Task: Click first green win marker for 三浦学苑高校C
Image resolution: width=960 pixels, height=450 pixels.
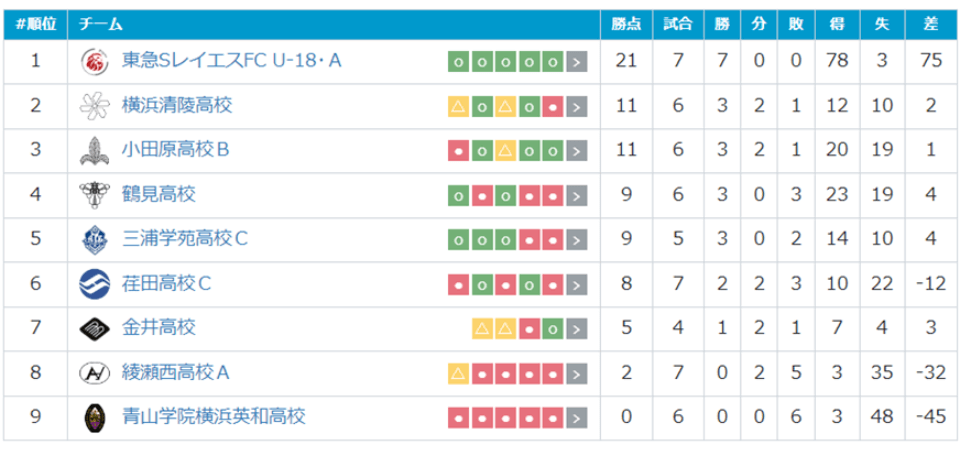Action: (458, 240)
